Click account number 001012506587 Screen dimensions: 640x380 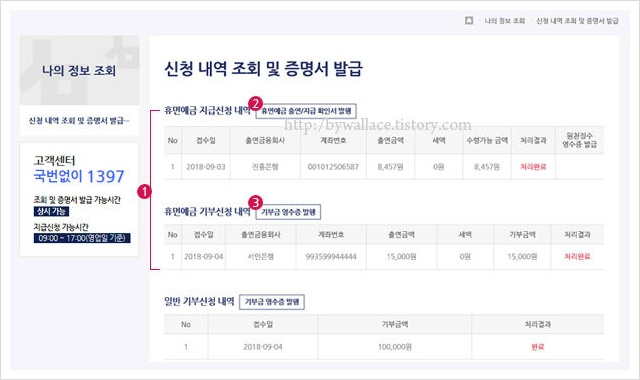coord(333,167)
